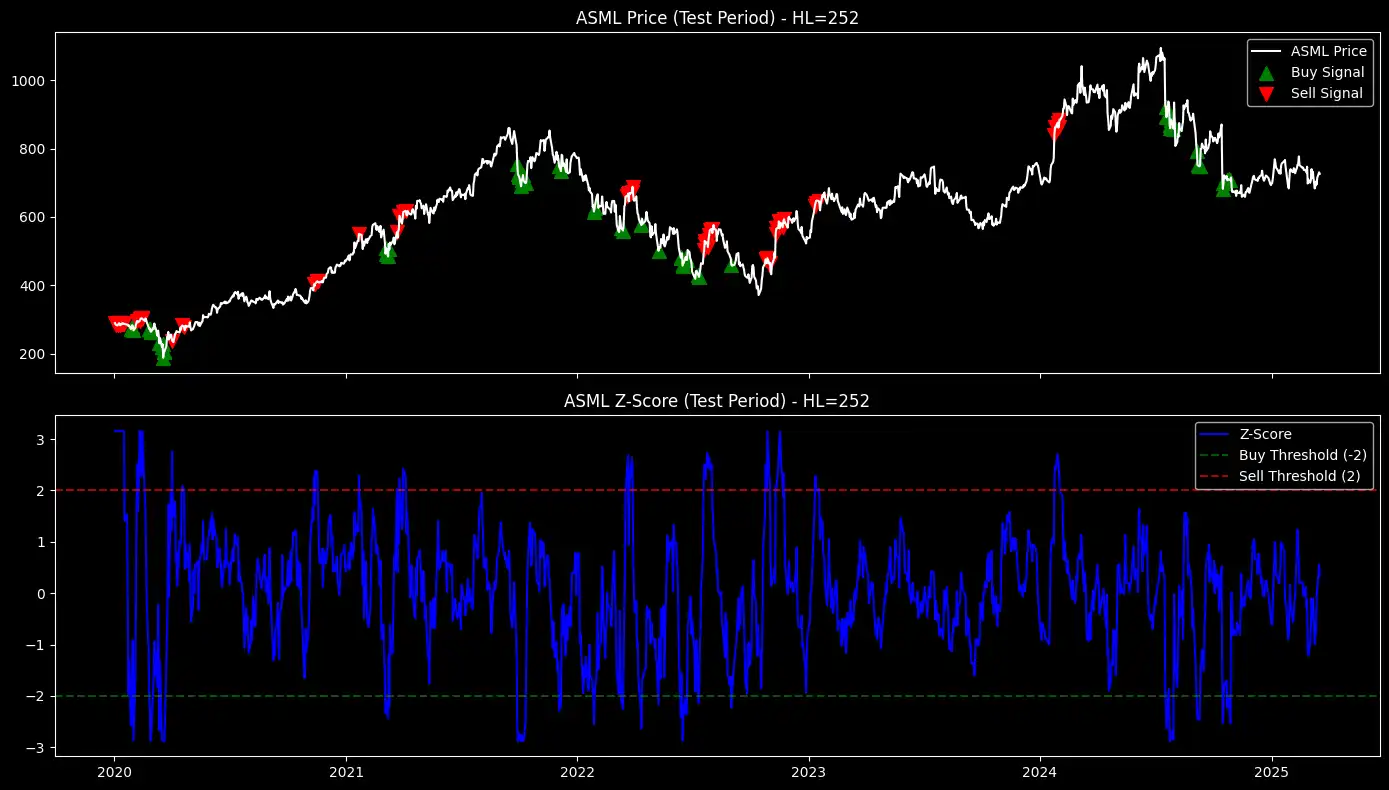Click the x-axis label "2024"

click(1040, 772)
